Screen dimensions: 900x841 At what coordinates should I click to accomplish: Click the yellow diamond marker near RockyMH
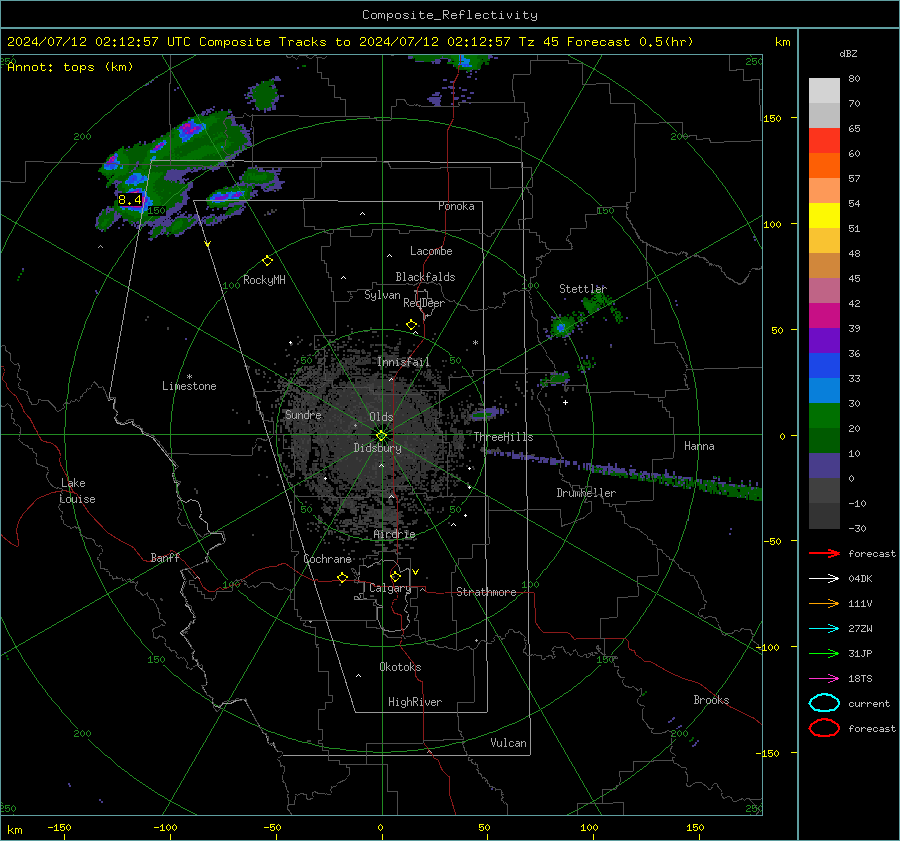point(267,261)
